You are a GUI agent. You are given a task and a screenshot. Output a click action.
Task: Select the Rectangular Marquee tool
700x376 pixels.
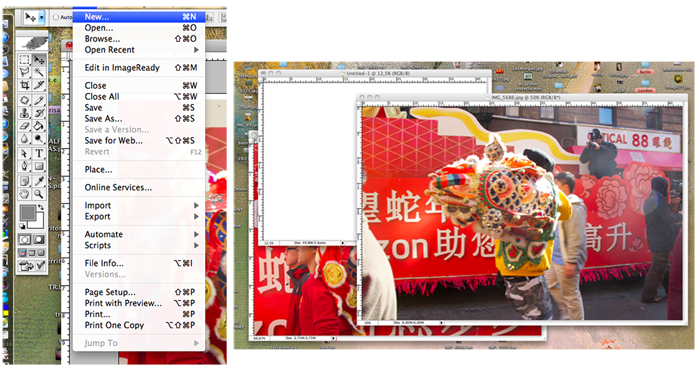[25, 59]
